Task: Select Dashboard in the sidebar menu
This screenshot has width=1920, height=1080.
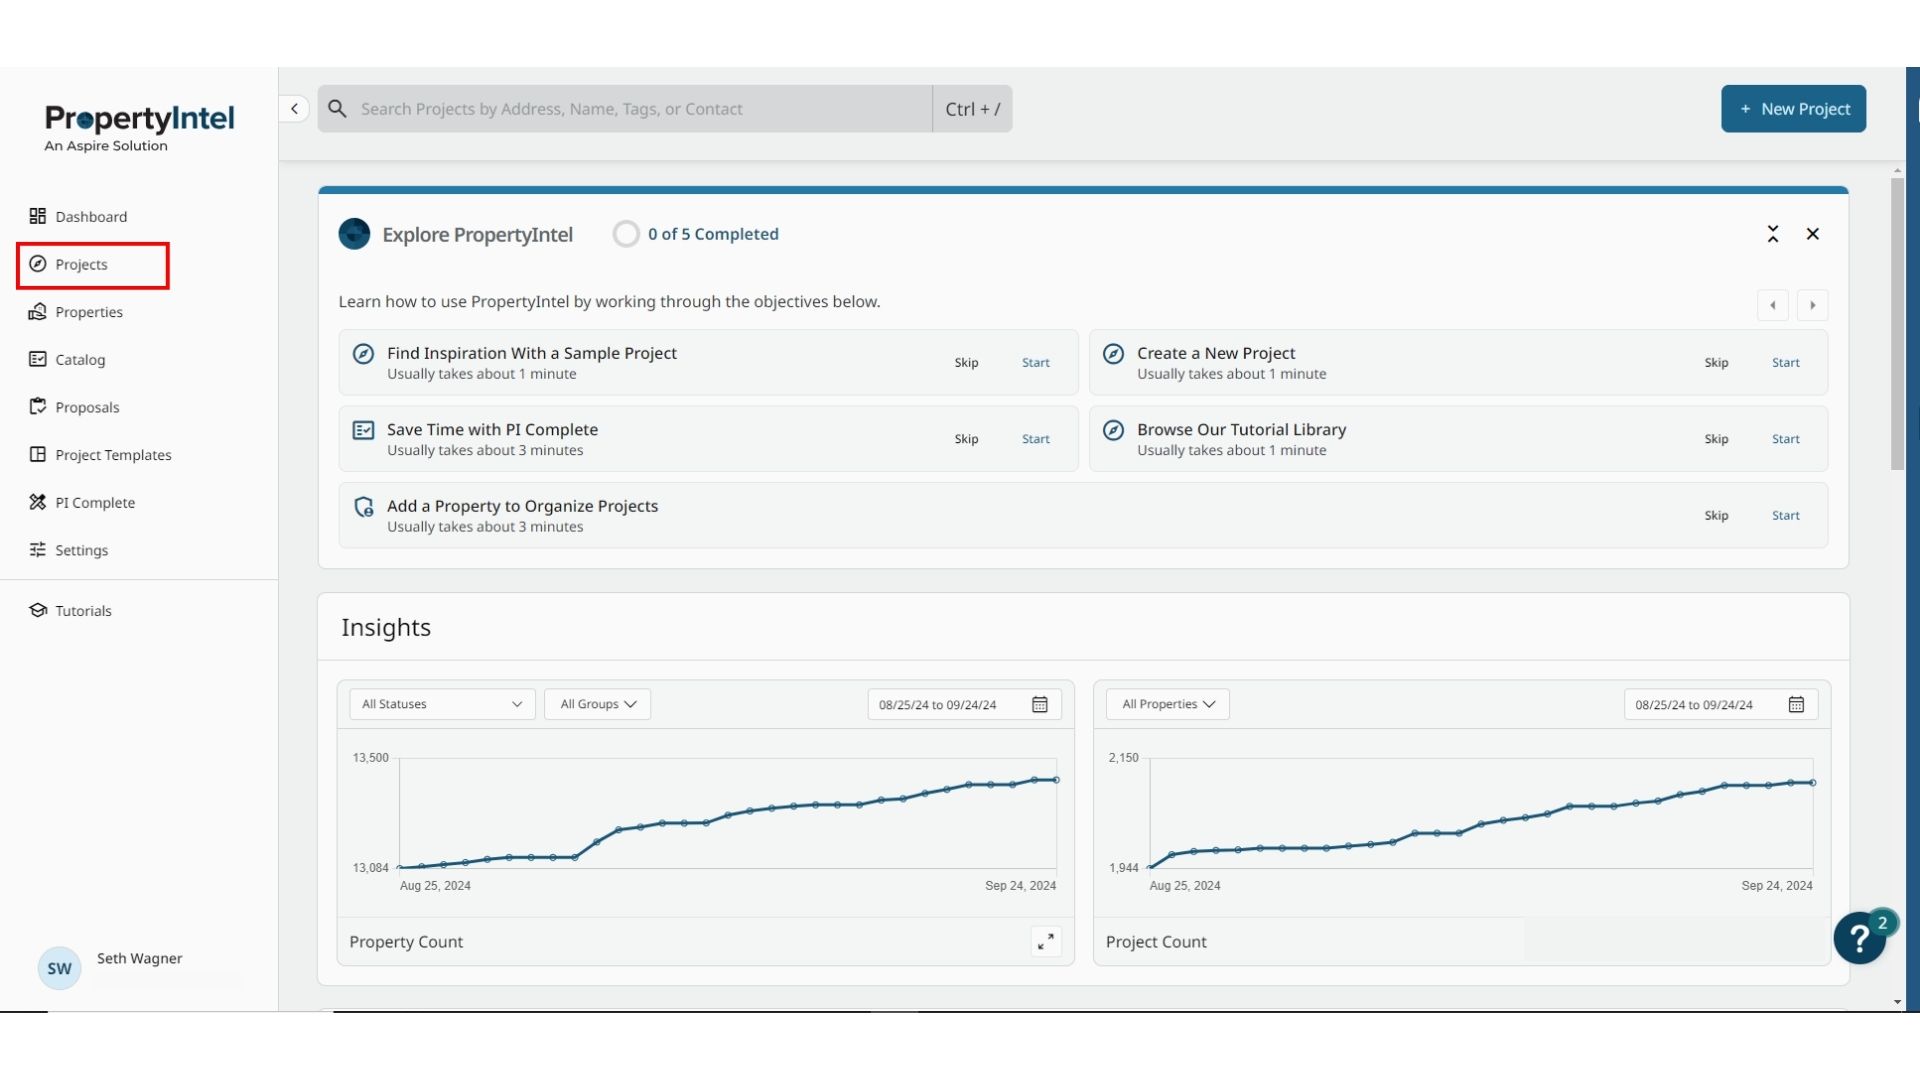Action: tap(91, 216)
